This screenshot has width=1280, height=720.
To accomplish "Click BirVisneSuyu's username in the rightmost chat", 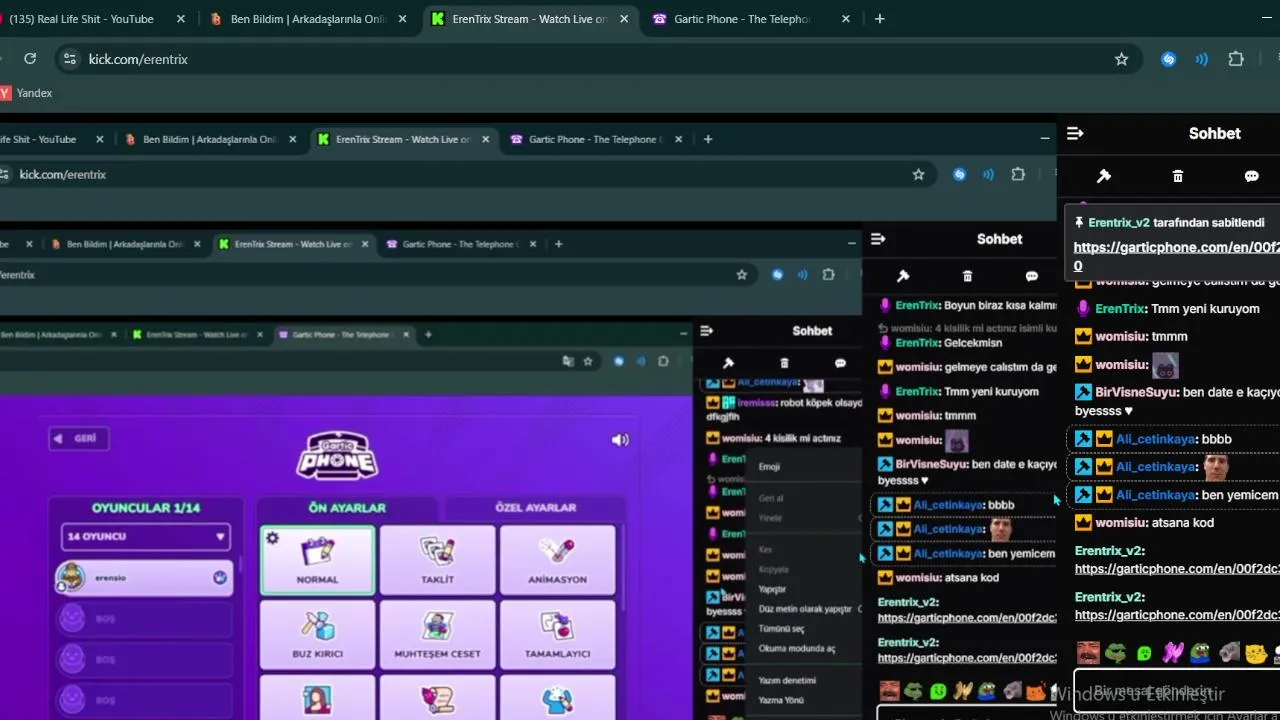I will (x=1136, y=392).
